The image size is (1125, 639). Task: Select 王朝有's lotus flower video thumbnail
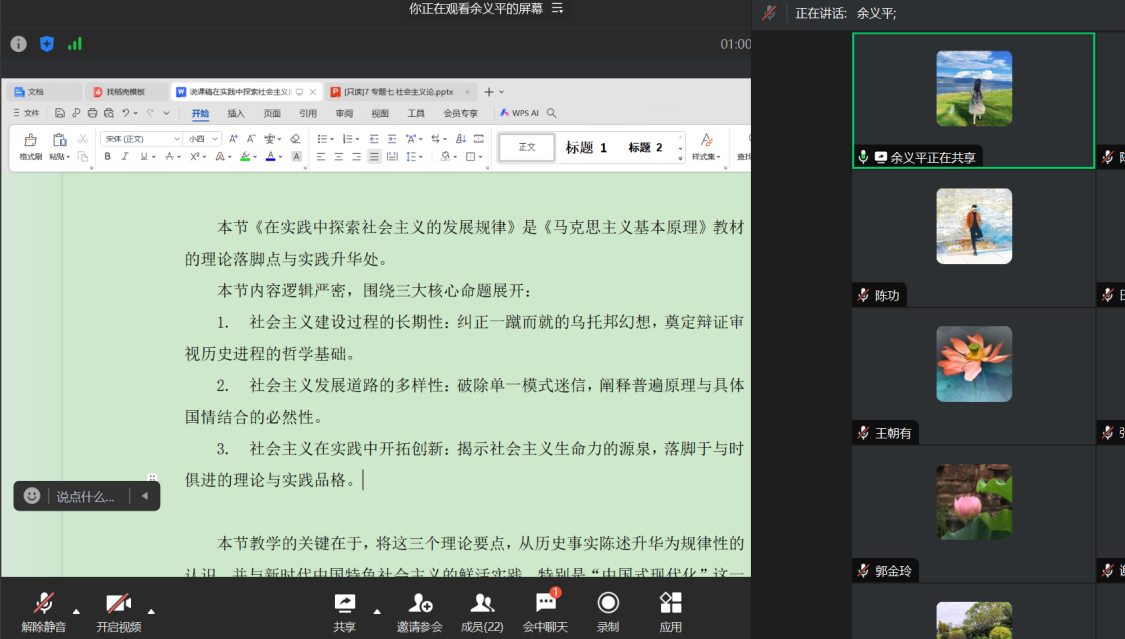(973, 364)
